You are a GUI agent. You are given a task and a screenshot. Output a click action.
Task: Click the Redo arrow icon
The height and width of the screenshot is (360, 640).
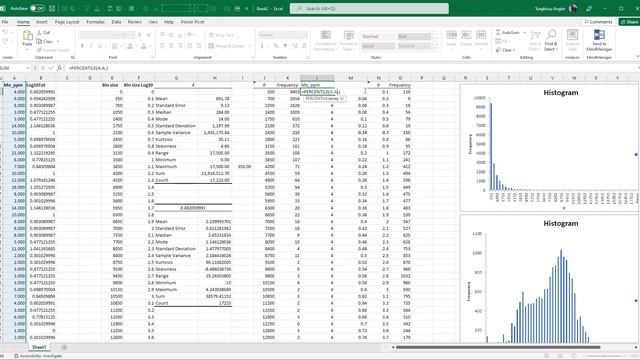5,41
